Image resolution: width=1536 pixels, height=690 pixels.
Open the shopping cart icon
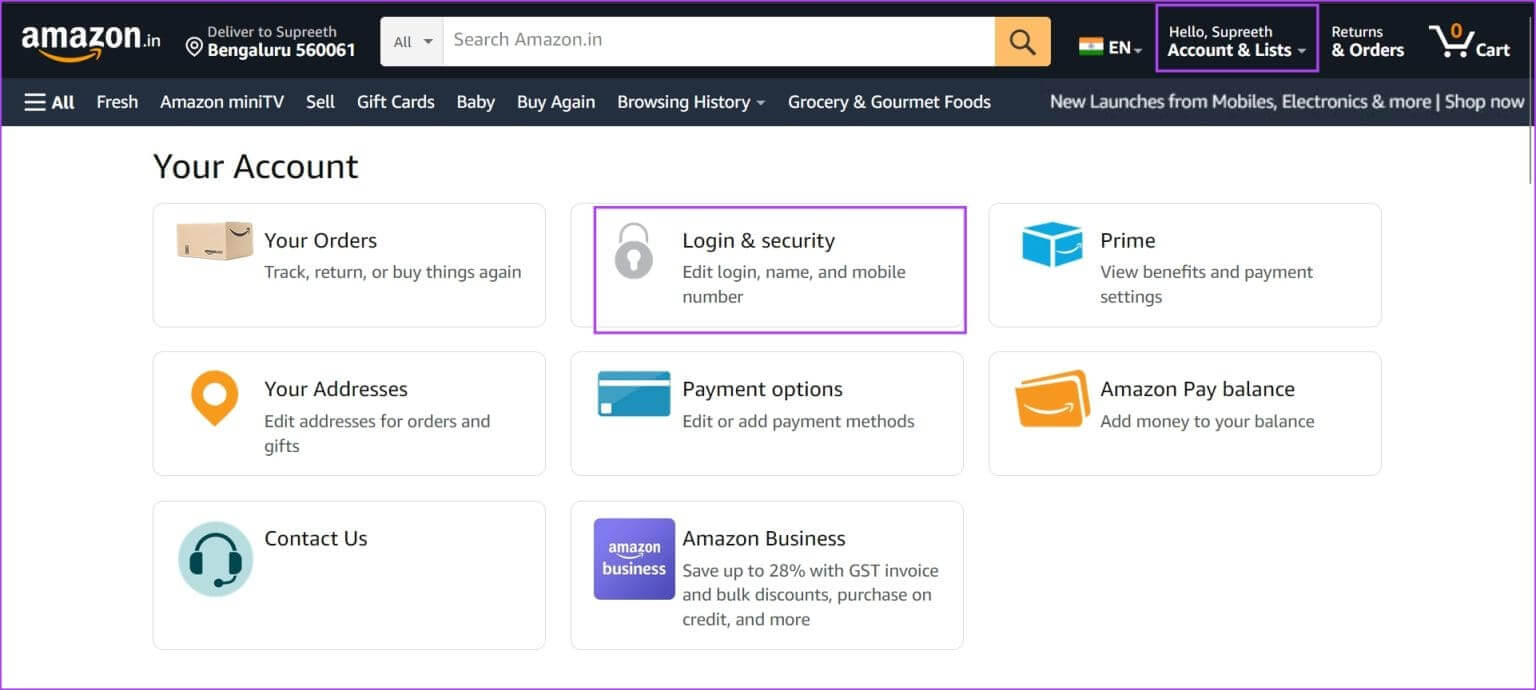coord(1450,42)
